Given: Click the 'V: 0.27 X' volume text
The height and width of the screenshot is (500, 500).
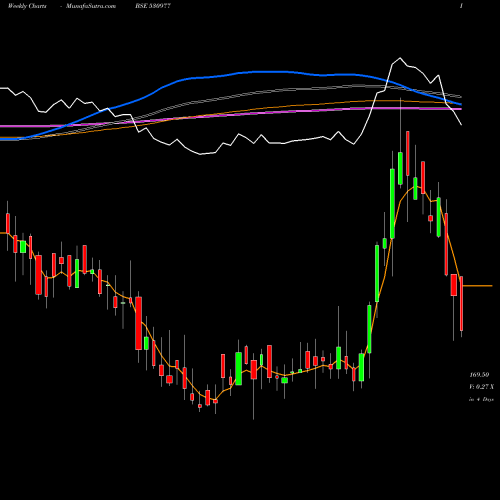Looking at the screenshot, I should (x=481, y=387).
